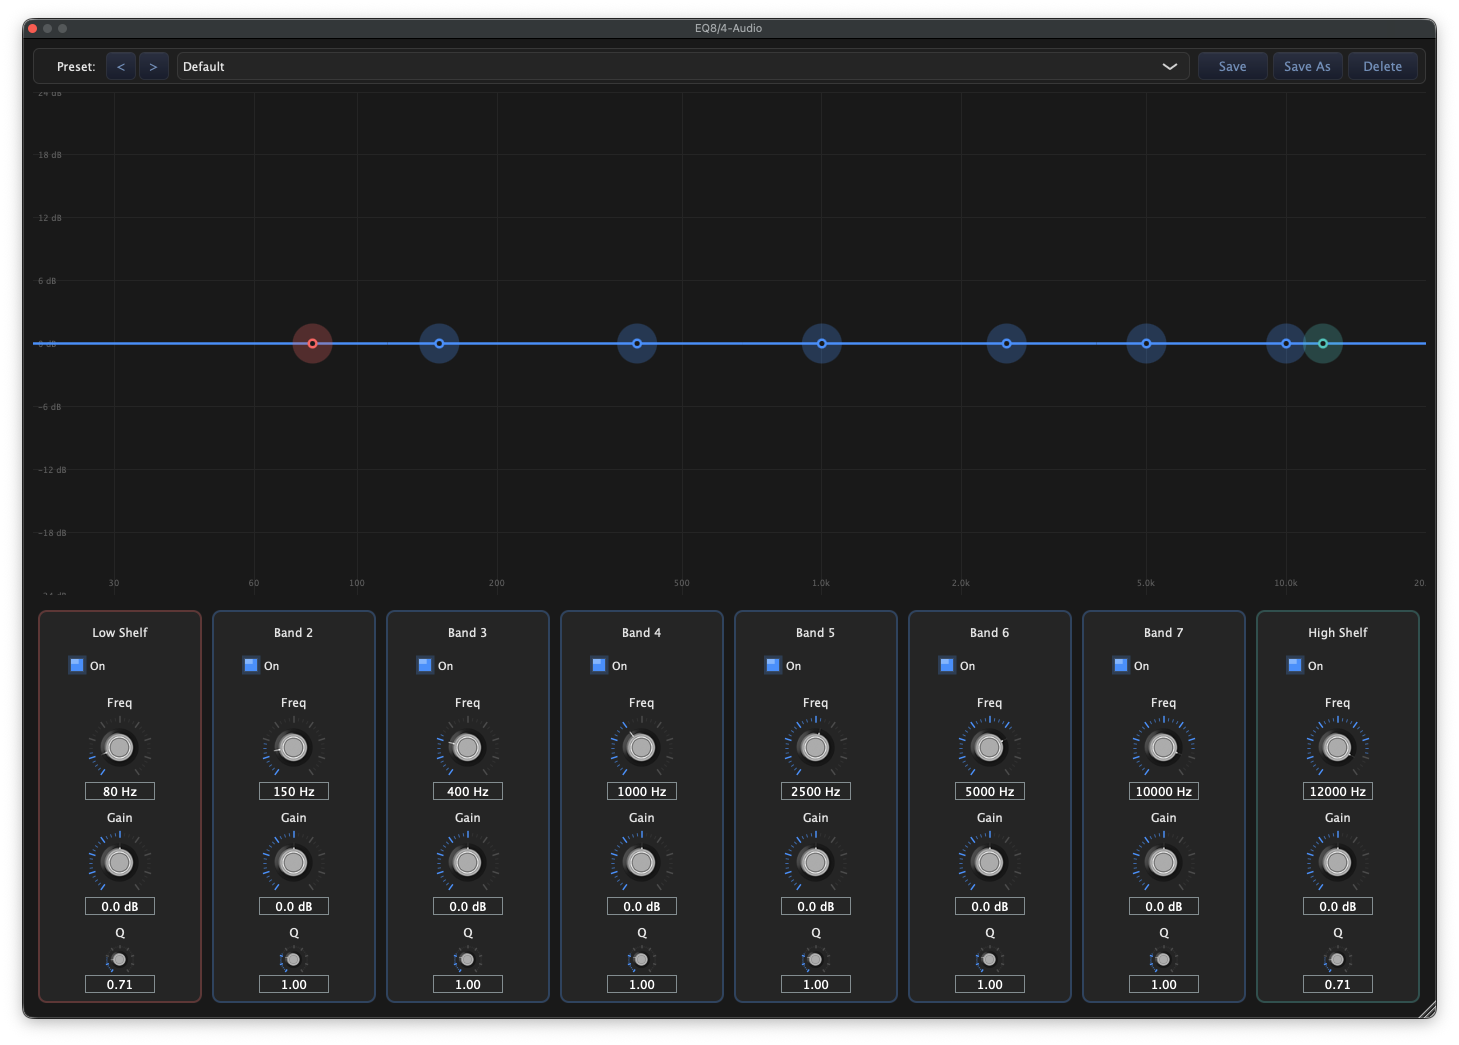Disable the Low Shelf On checkbox
Image resolution: width=1459 pixels, height=1045 pixels.
(x=75, y=665)
